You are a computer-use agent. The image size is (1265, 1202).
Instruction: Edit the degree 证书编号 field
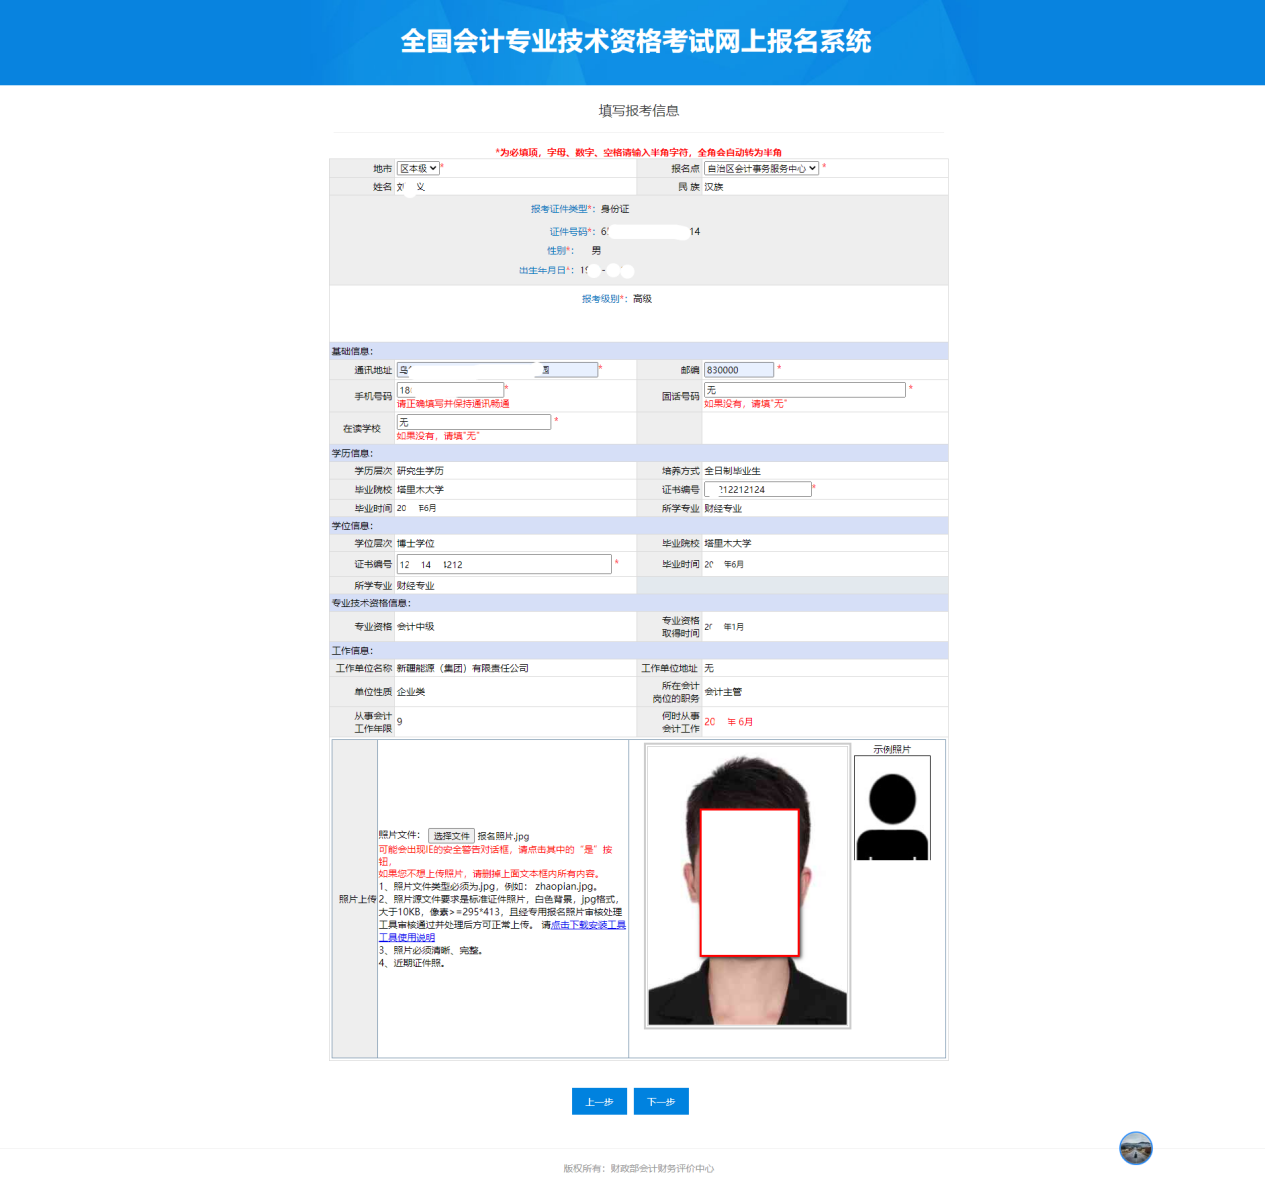tap(504, 563)
